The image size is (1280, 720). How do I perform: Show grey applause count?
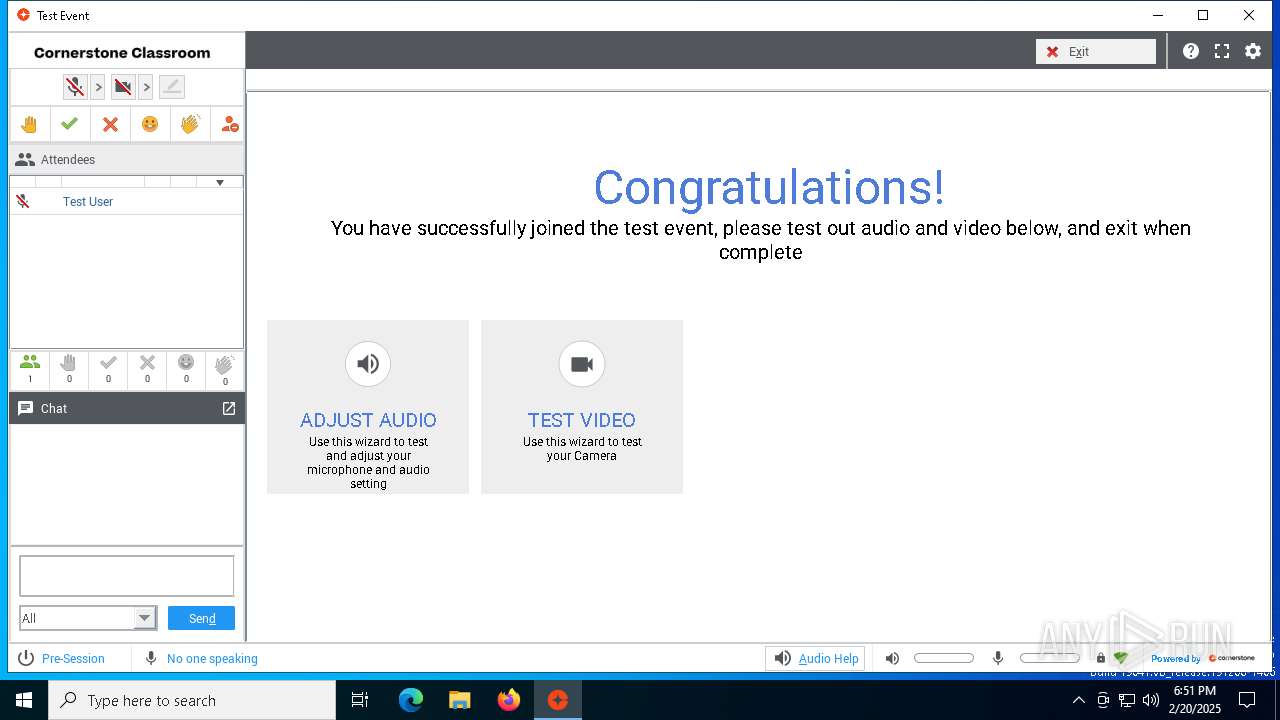click(x=225, y=368)
